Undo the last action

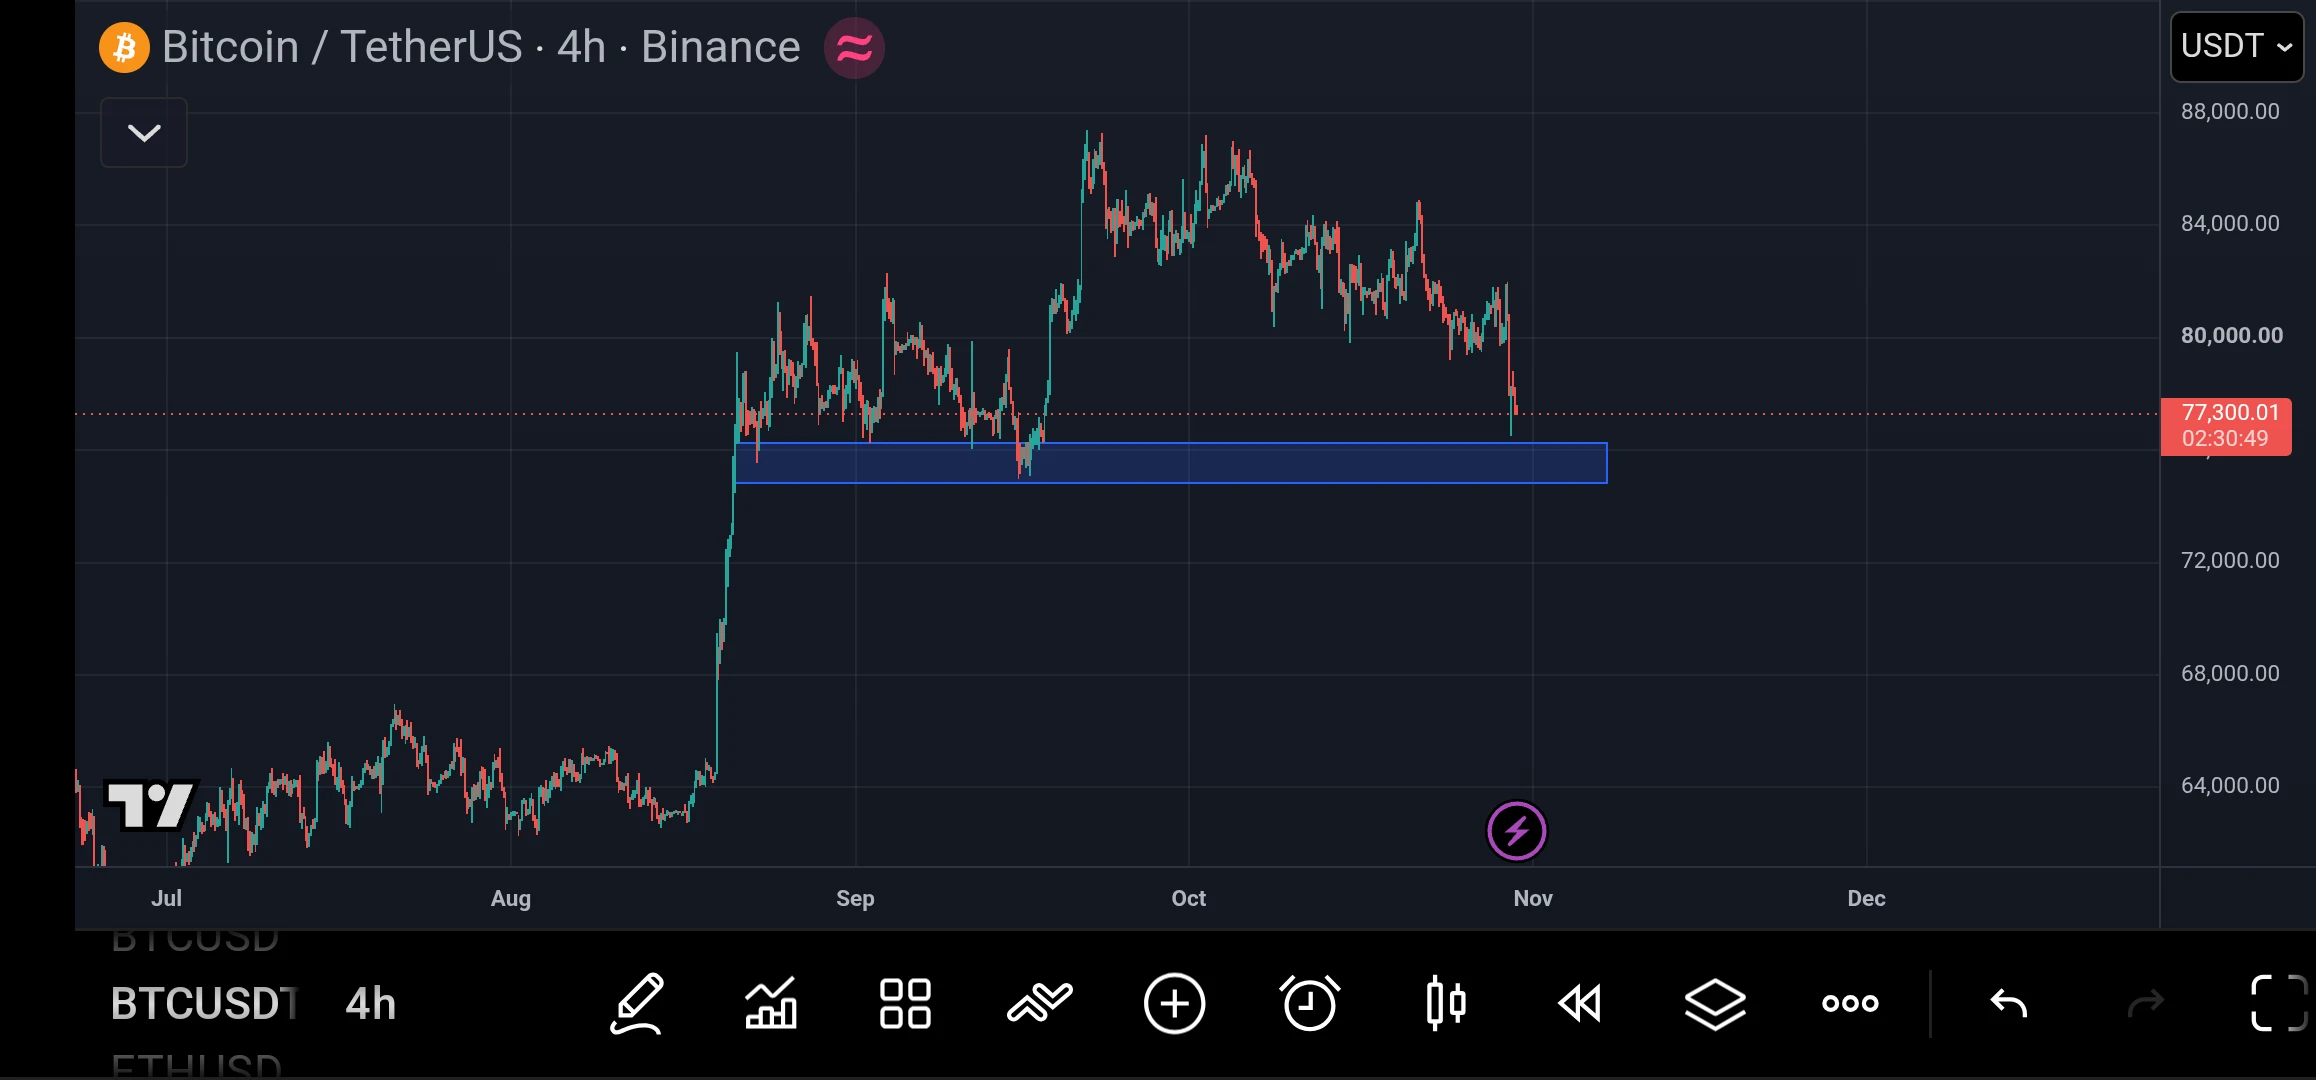pyautogui.click(x=2009, y=1003)
